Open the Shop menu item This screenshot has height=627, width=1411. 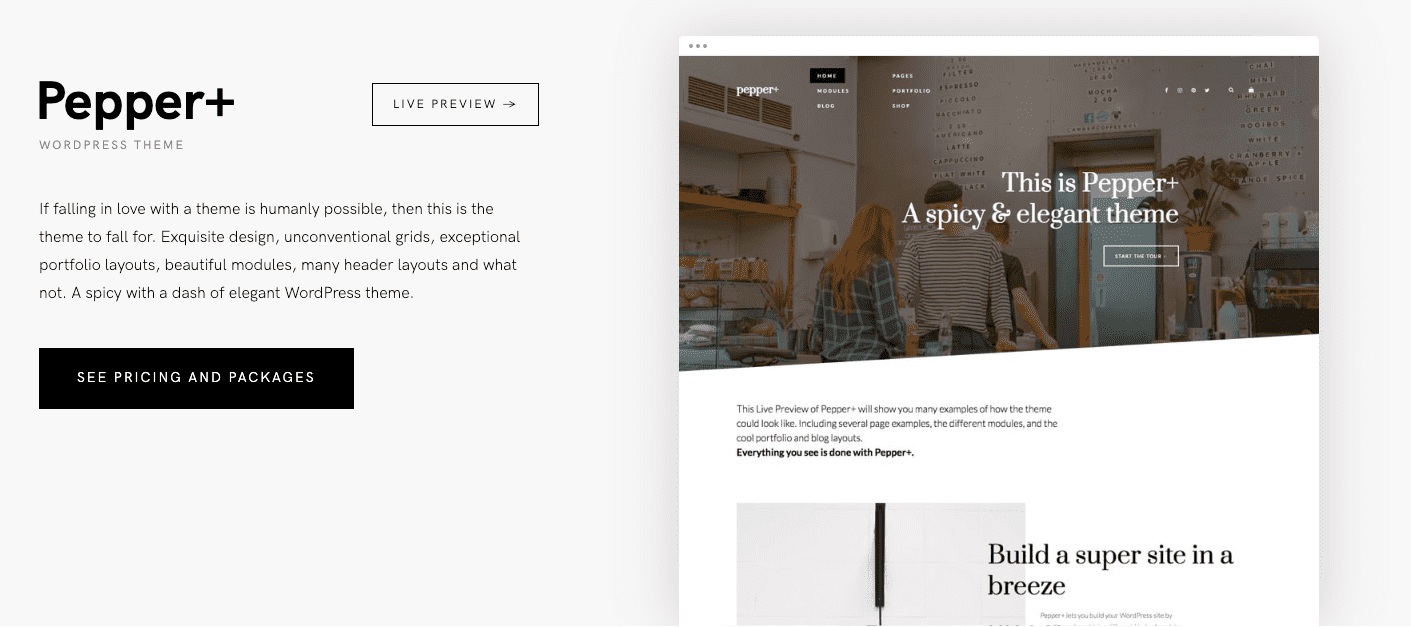pos(901,106)
